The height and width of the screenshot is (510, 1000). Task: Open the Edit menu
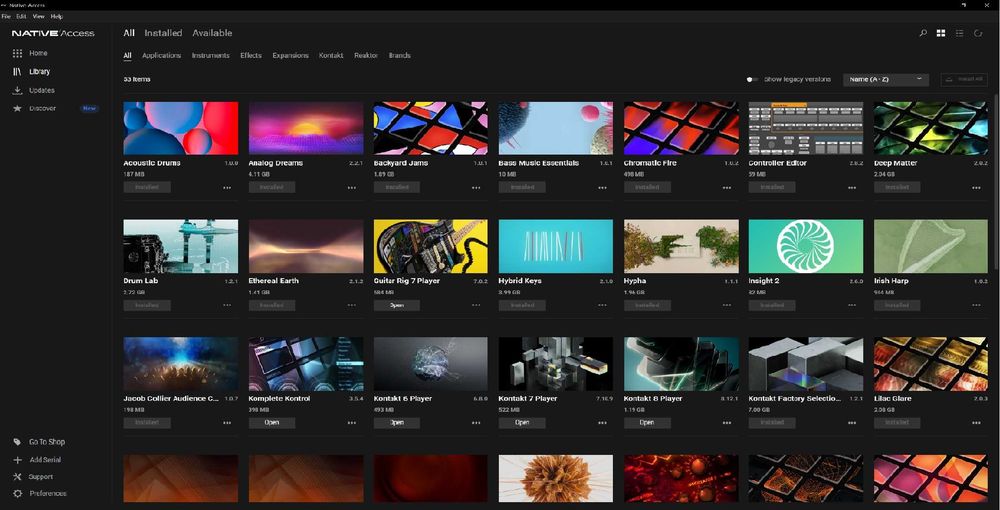[x=21, y=16]
